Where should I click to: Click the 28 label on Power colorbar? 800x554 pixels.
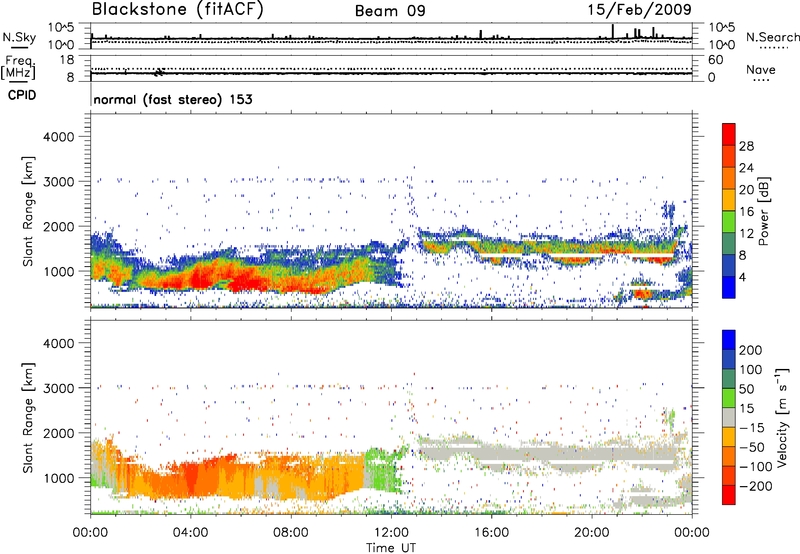pyautogui.click(x=746, y=146)
